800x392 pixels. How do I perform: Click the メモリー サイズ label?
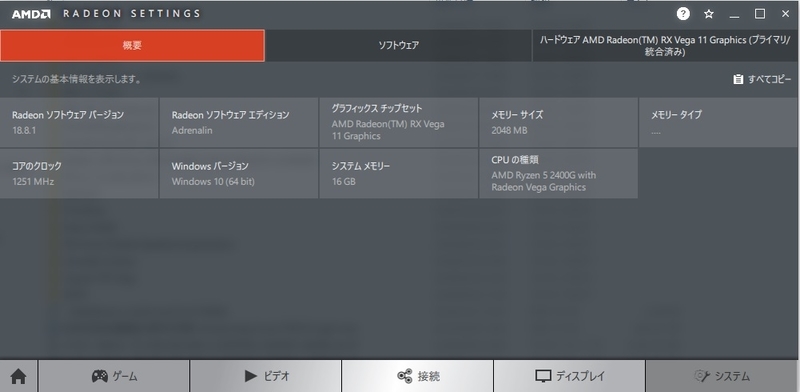tap(517, 115)
